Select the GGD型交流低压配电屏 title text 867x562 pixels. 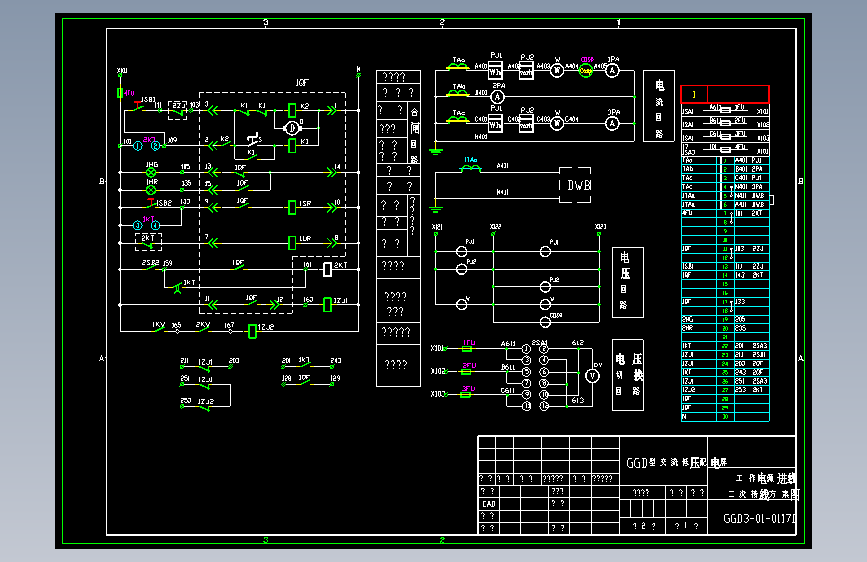pyautogui.click(x=676, y=462)
